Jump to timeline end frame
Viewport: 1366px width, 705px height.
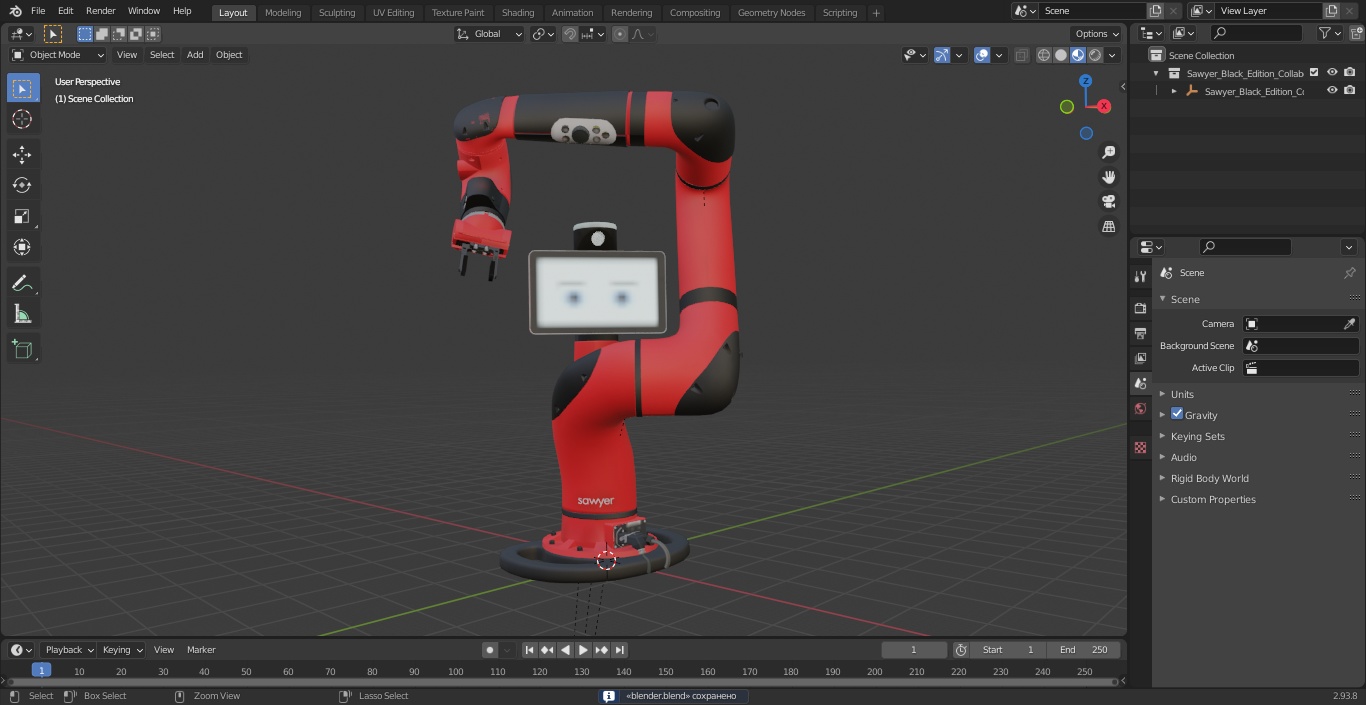click(620, 650)
